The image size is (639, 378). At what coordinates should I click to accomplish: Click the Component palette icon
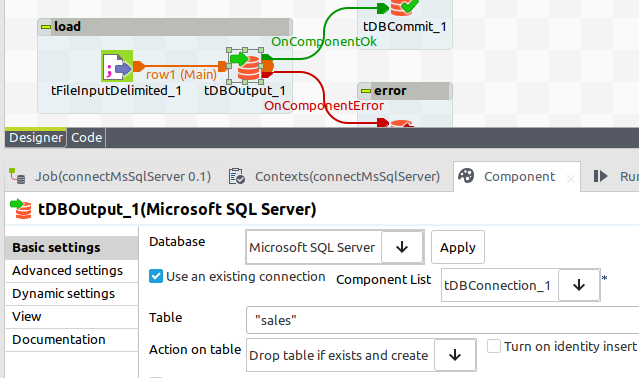(x=466, y=176)
